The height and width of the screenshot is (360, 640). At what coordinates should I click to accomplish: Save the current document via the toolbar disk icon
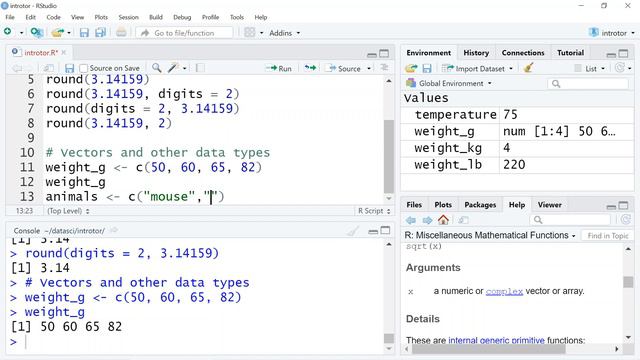[x=84, y=33]
